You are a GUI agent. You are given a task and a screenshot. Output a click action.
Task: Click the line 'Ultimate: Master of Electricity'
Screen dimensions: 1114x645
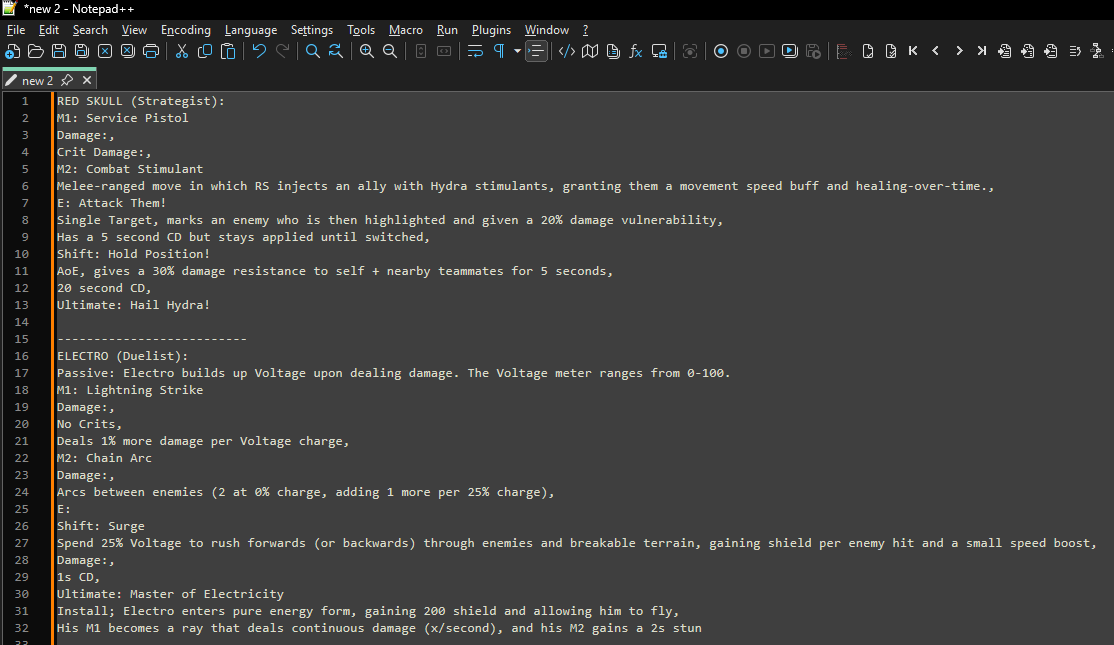(171, 594)
